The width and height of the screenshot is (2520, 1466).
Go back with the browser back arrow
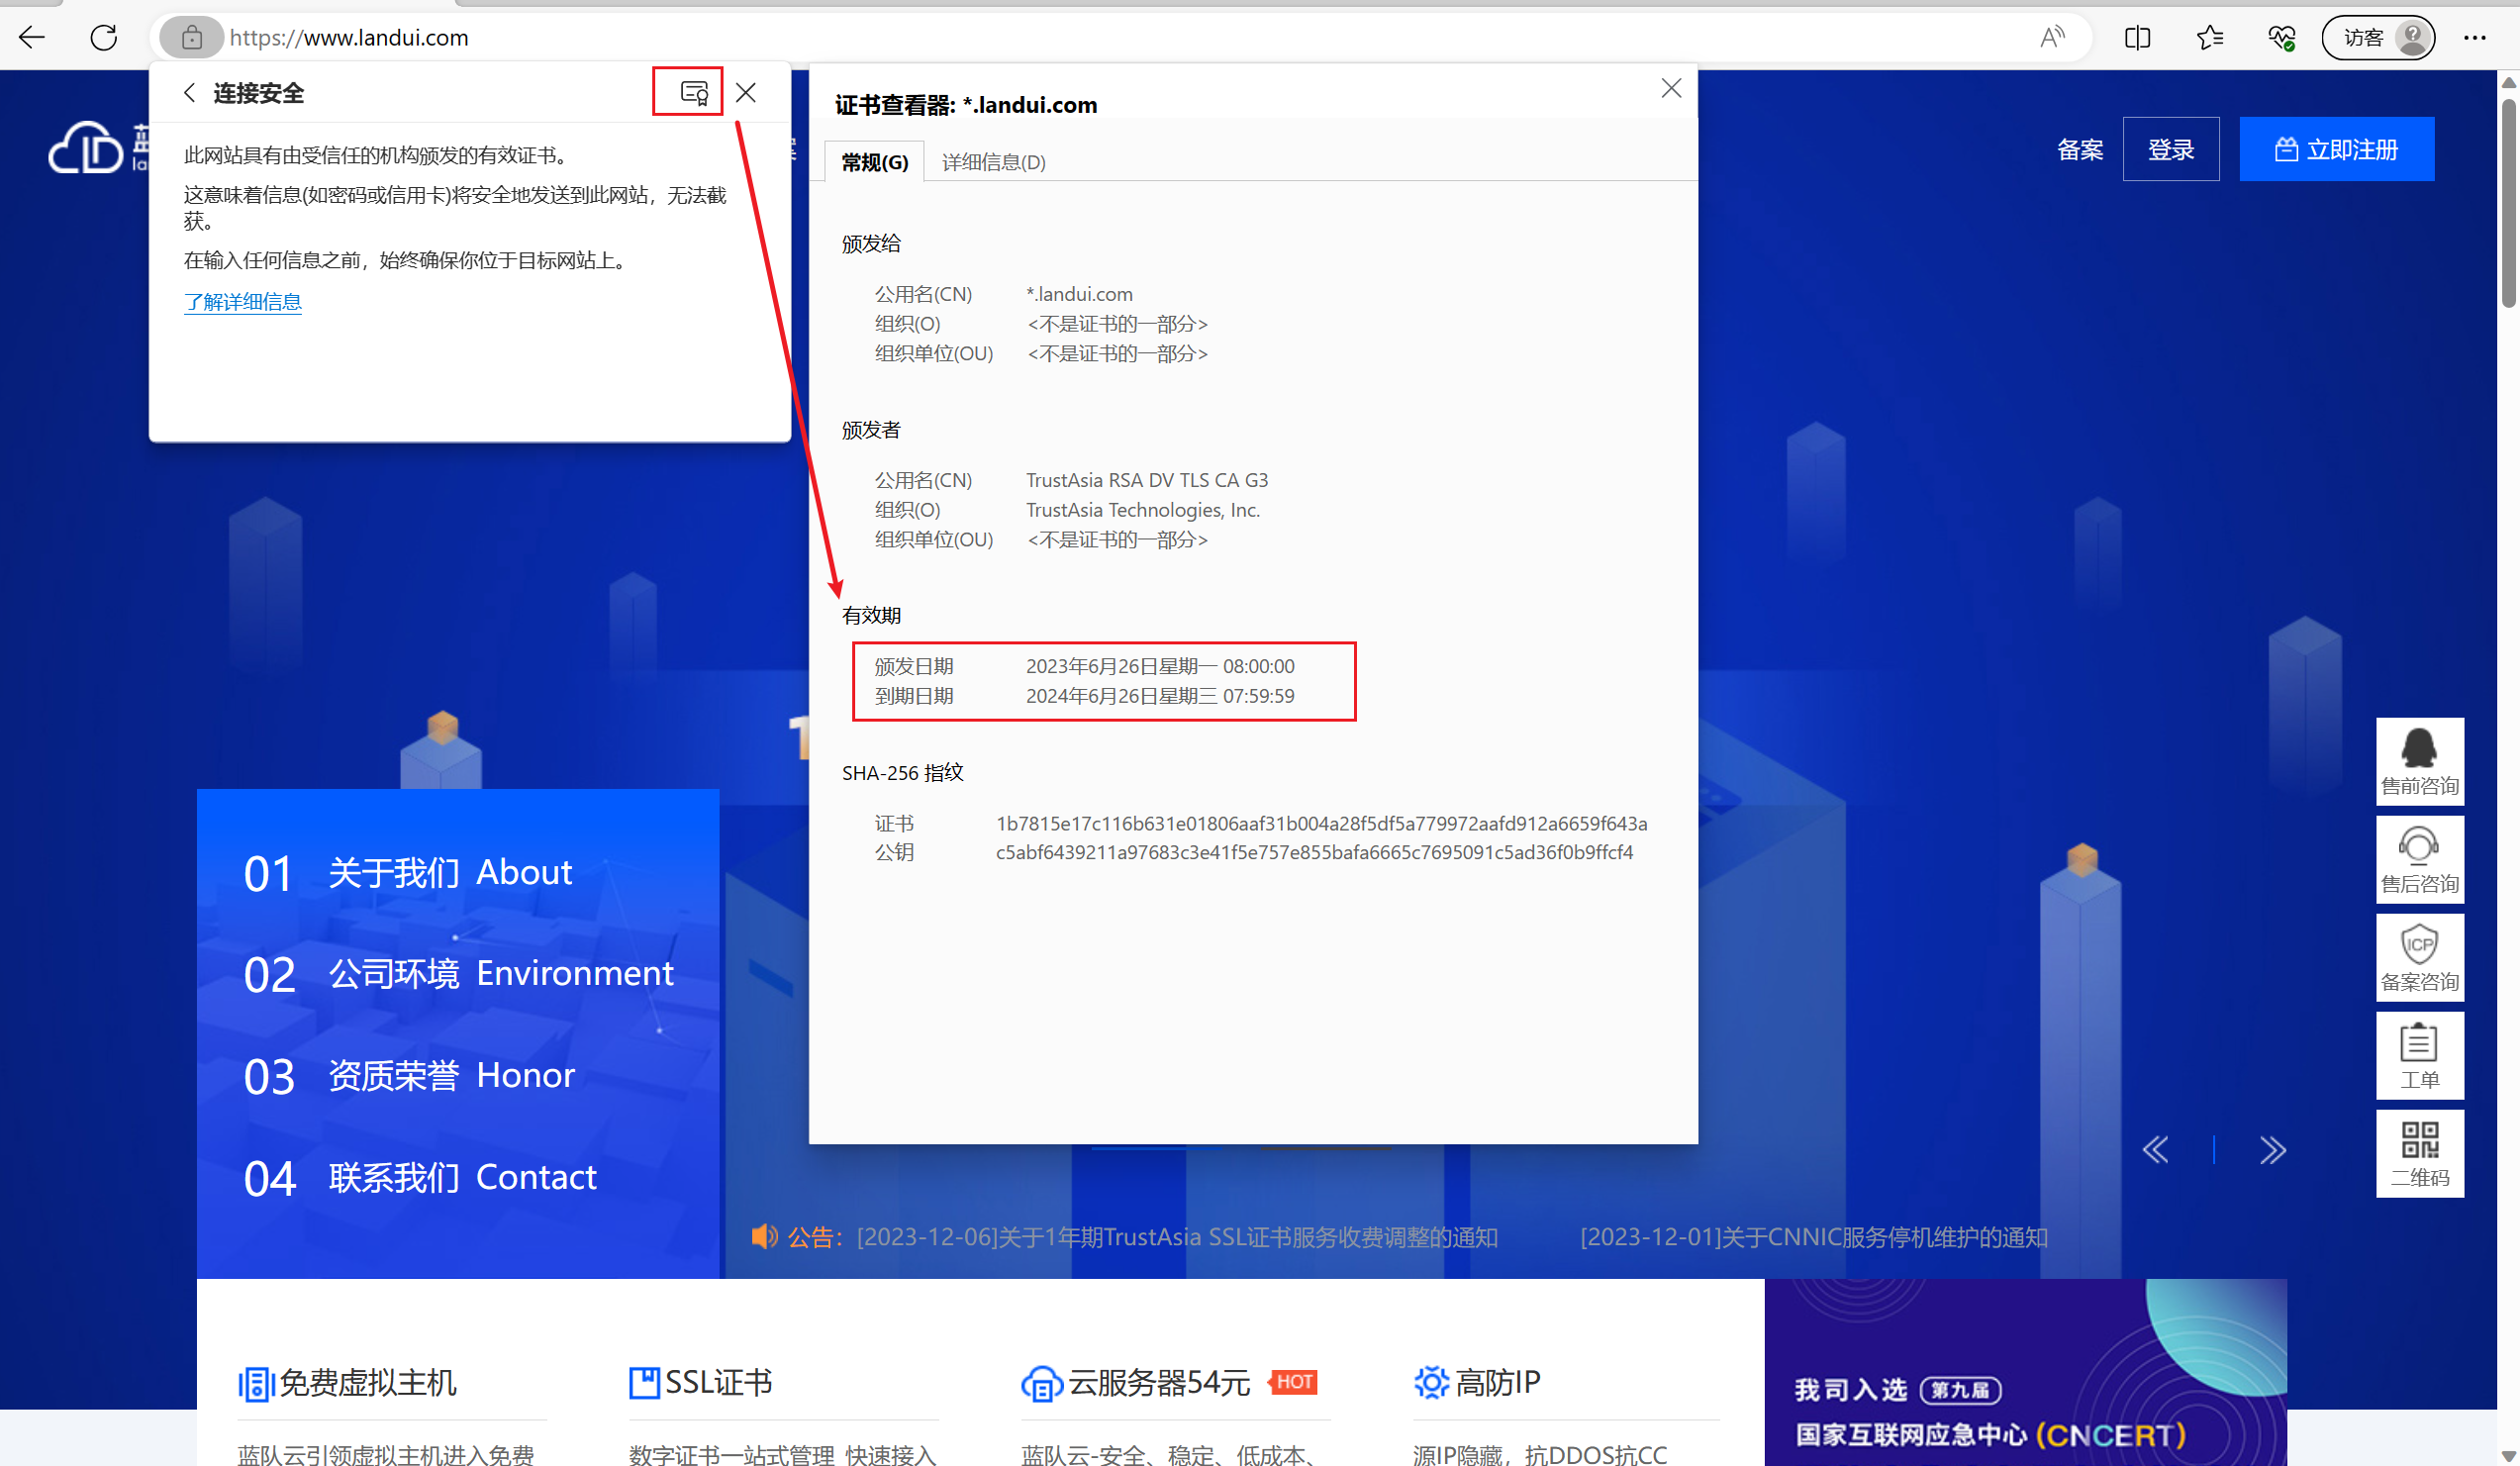click(x=32, y=38)
